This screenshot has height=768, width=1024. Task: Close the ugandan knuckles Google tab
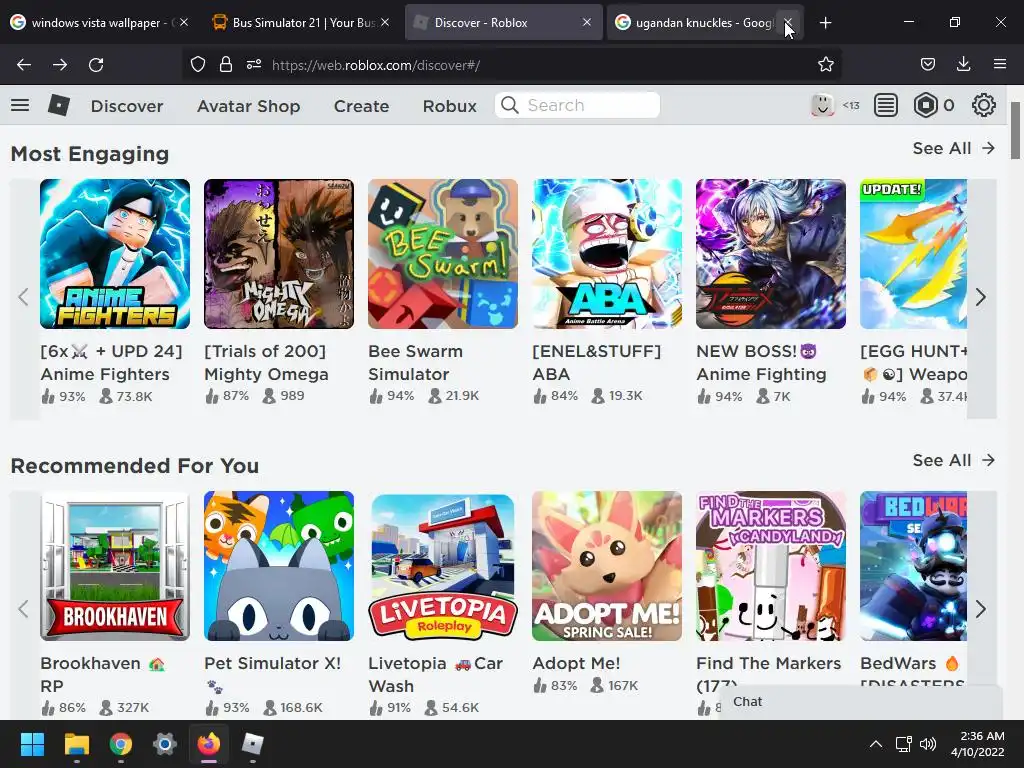(x=788, y=23)
